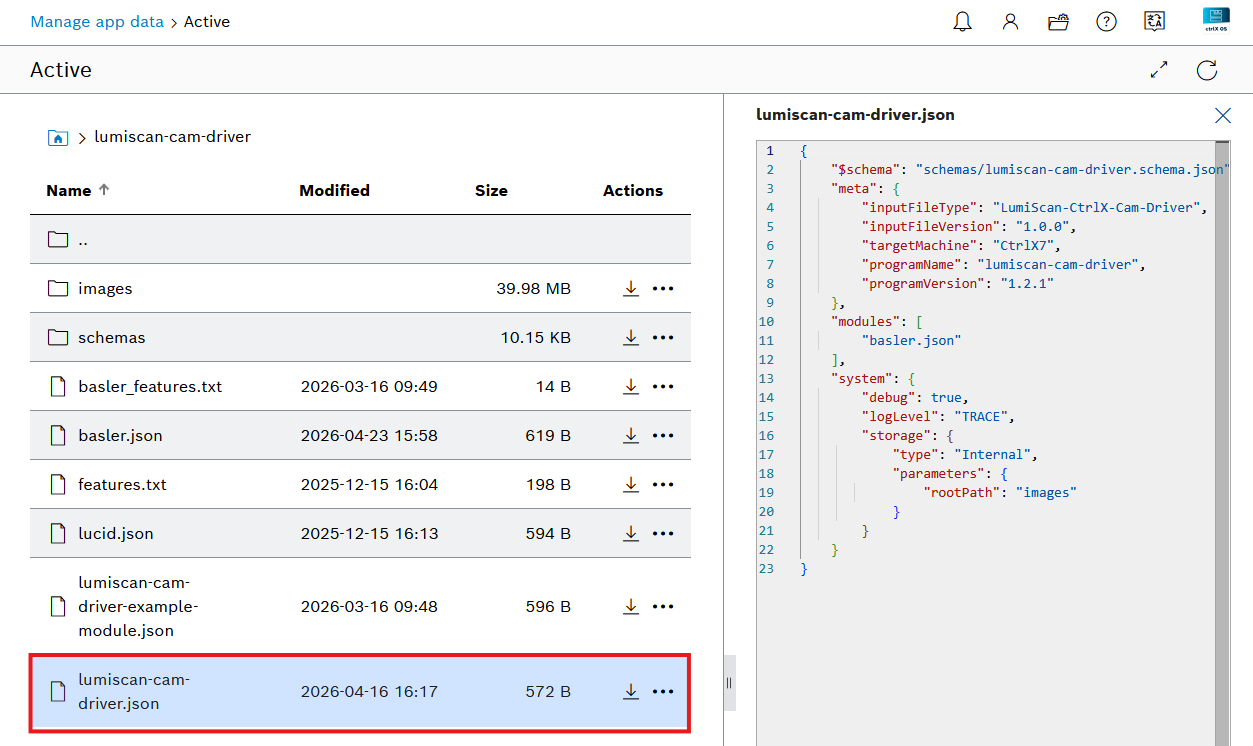Sort the list by Modified column
This screenshot has height=746, width=1253.
click(x=334, y=190)
